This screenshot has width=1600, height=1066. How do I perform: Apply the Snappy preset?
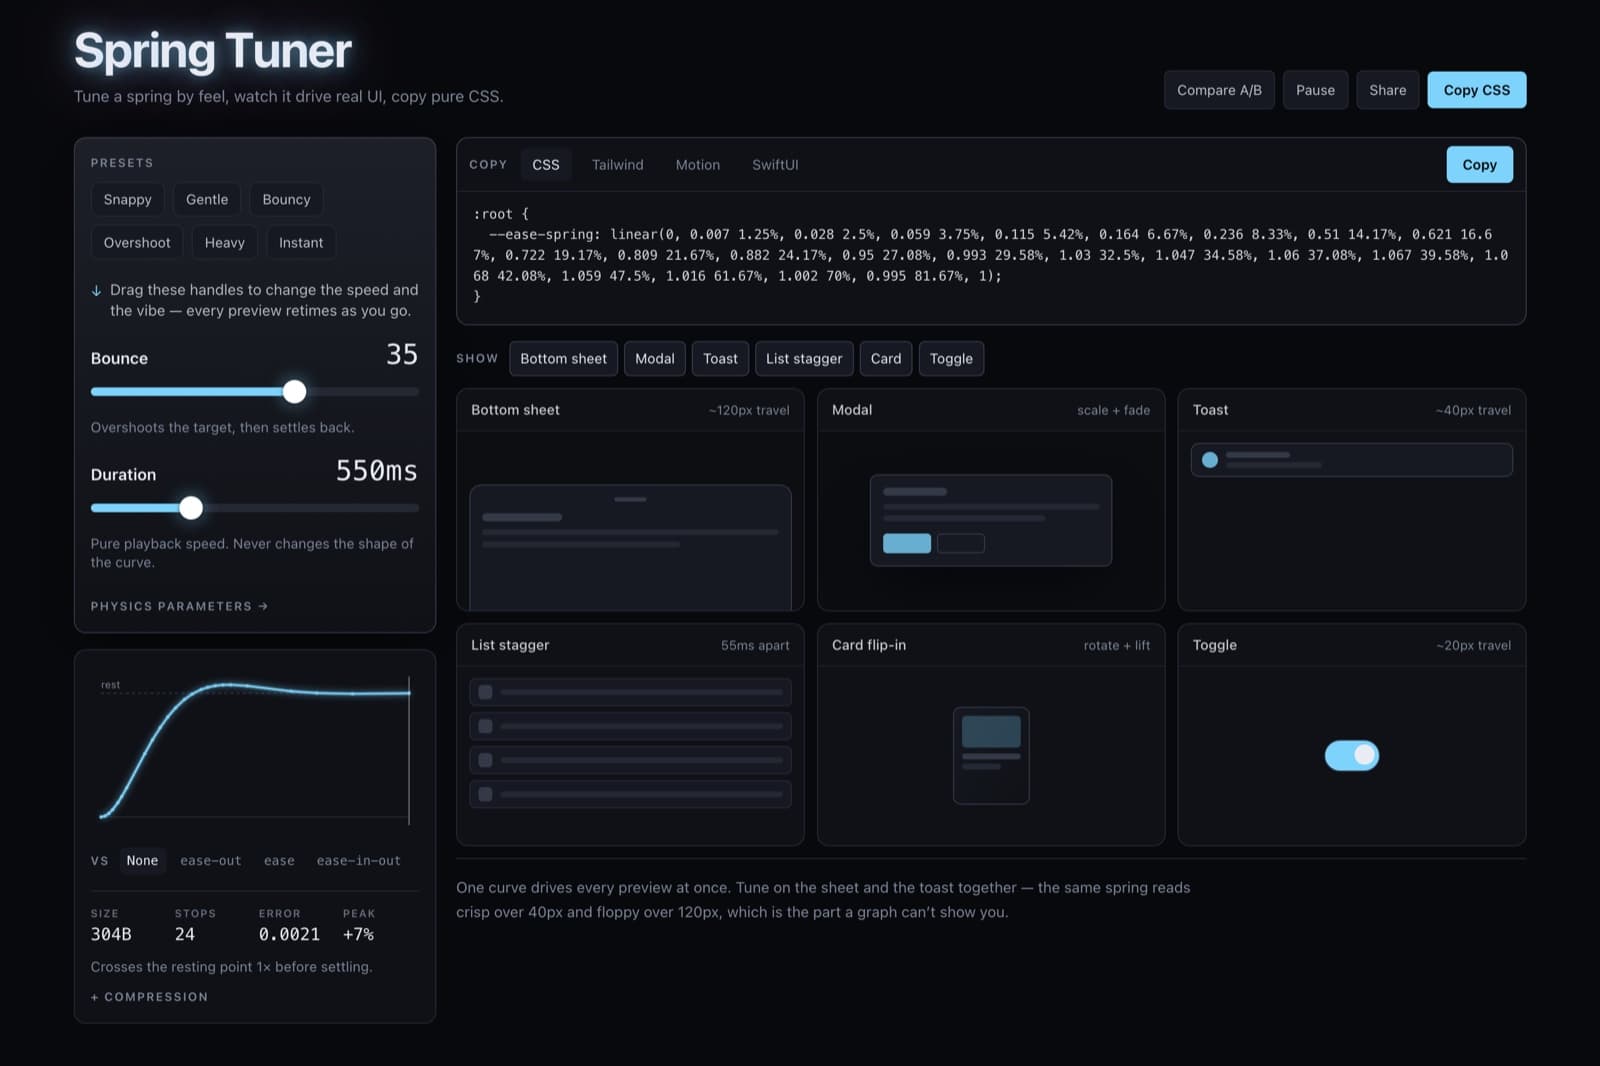[x=128, y=200]
